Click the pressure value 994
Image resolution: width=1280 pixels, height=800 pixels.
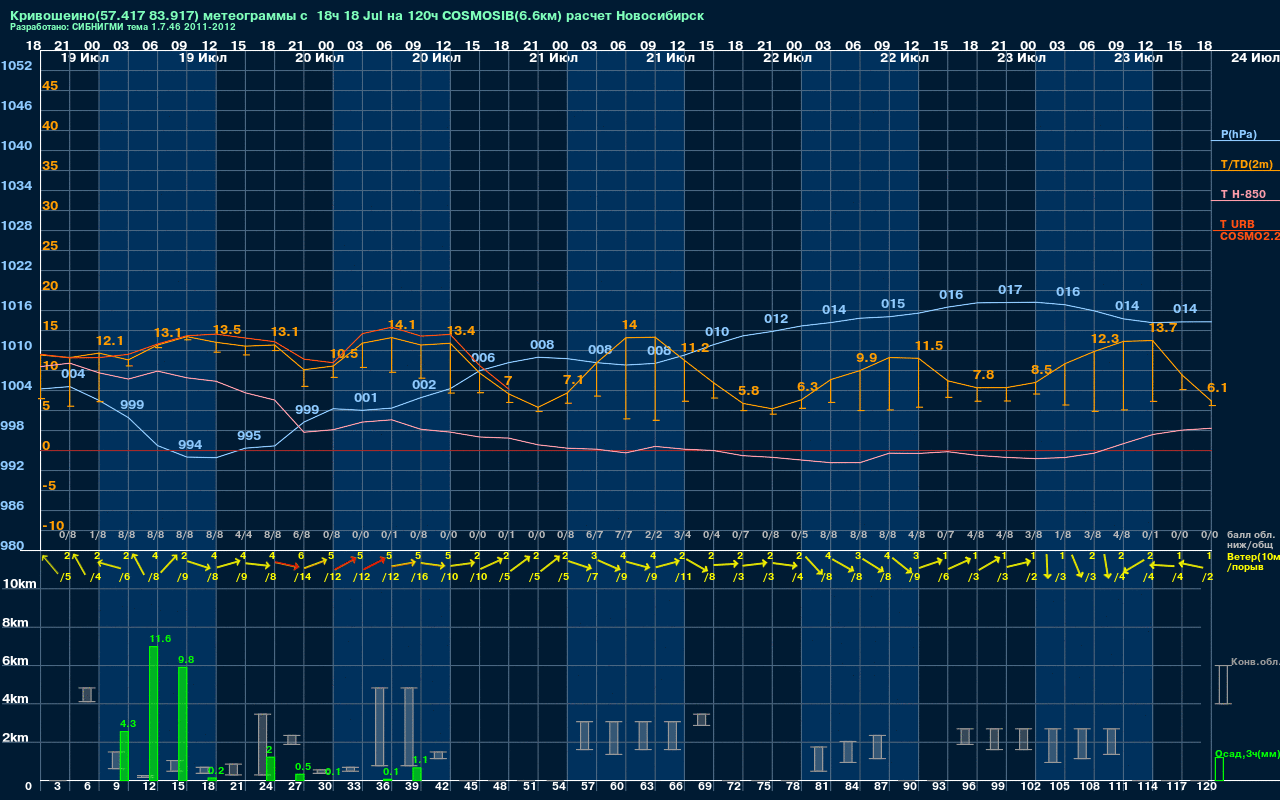click(190, 445)
